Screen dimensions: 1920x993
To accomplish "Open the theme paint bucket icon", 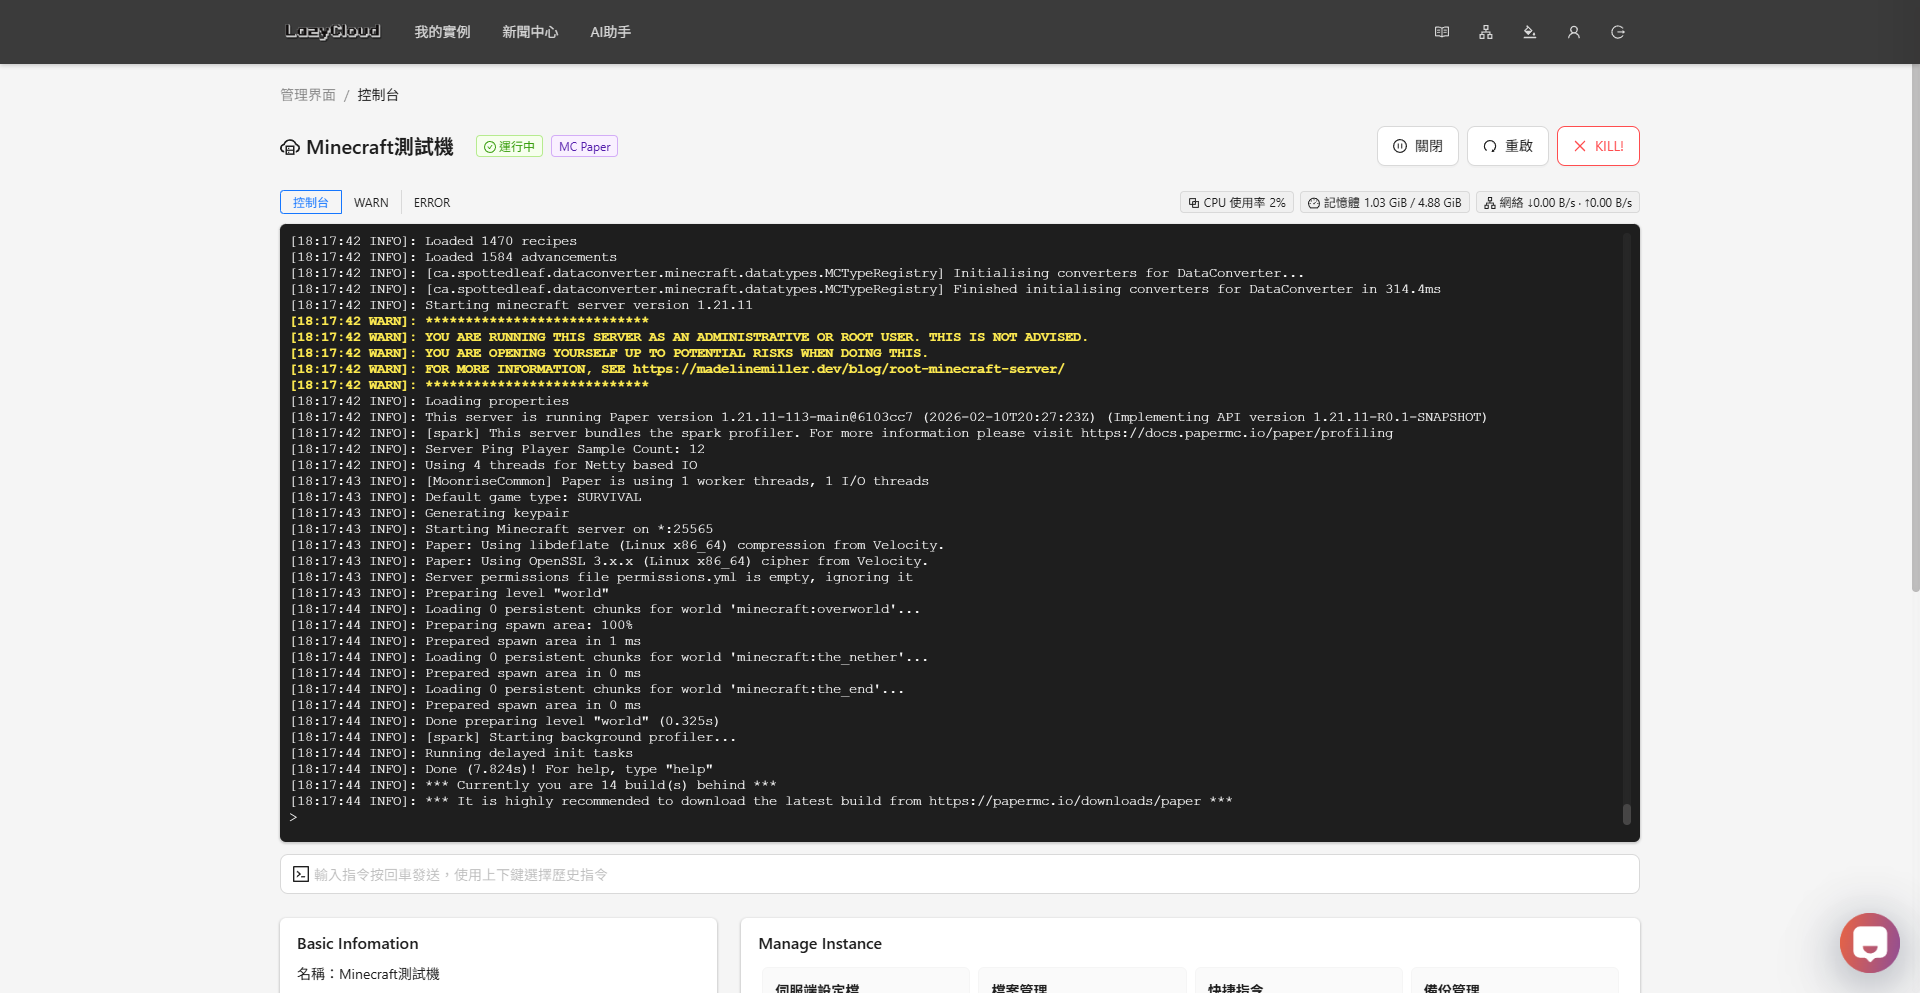I will [x=1529, y=32].
